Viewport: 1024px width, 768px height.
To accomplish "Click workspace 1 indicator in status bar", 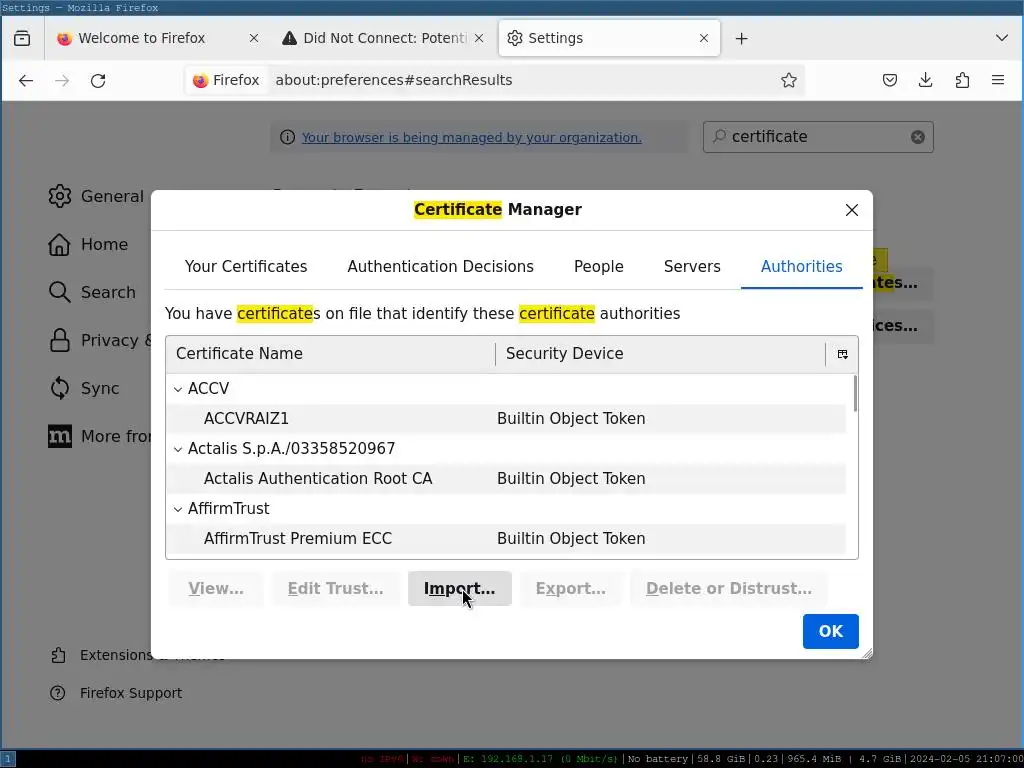I will pyautogui.click(x=8, y=759).
